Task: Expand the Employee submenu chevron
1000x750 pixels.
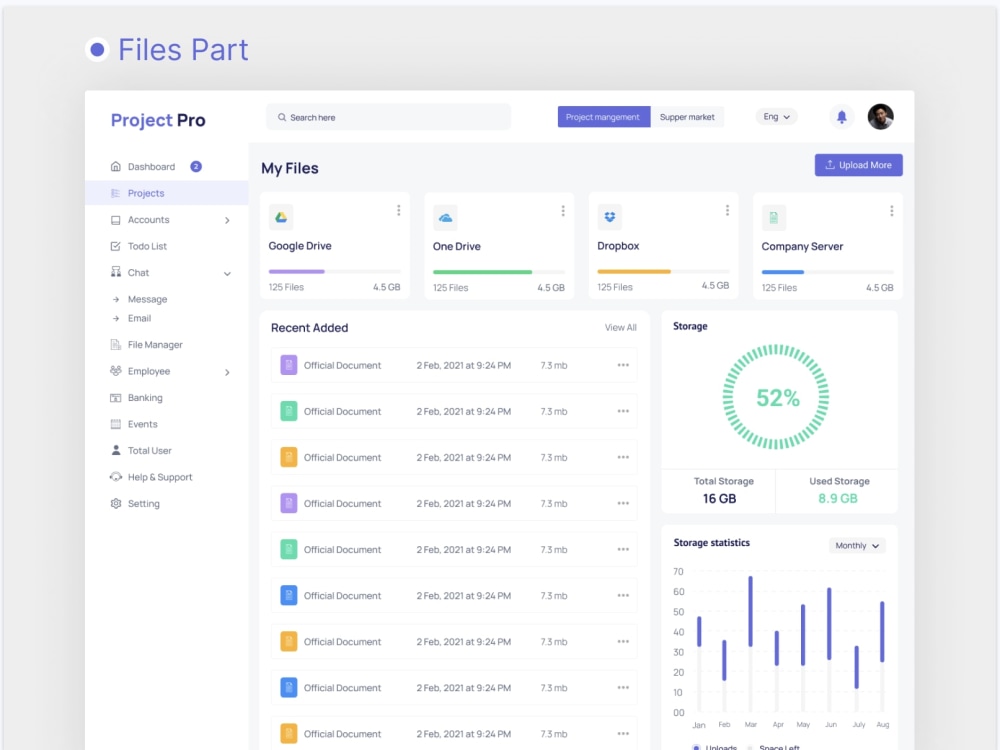Action: coord(227,372)
